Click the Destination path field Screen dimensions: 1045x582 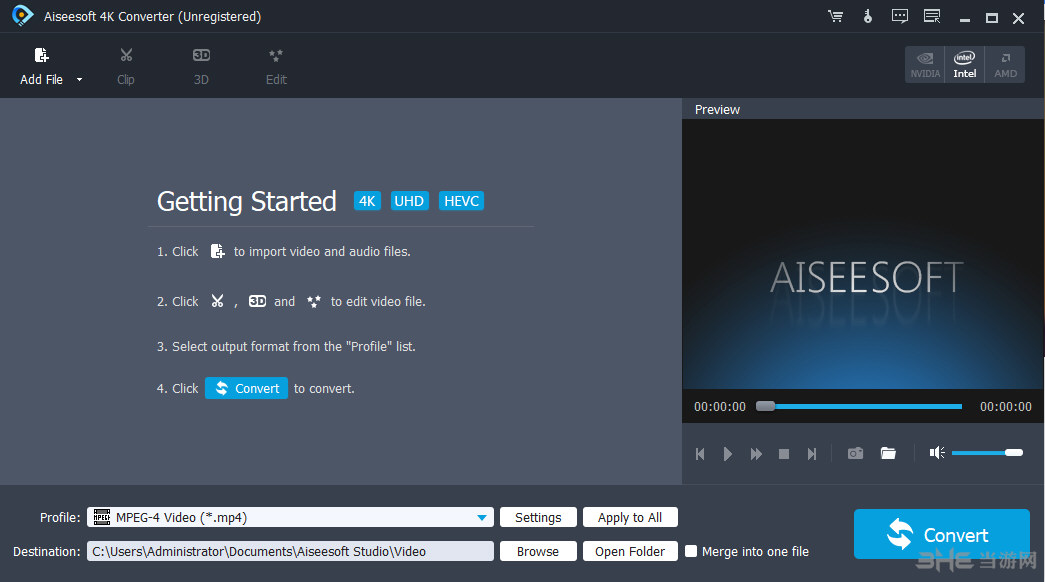pyautogui.click(x=290, y=551)
